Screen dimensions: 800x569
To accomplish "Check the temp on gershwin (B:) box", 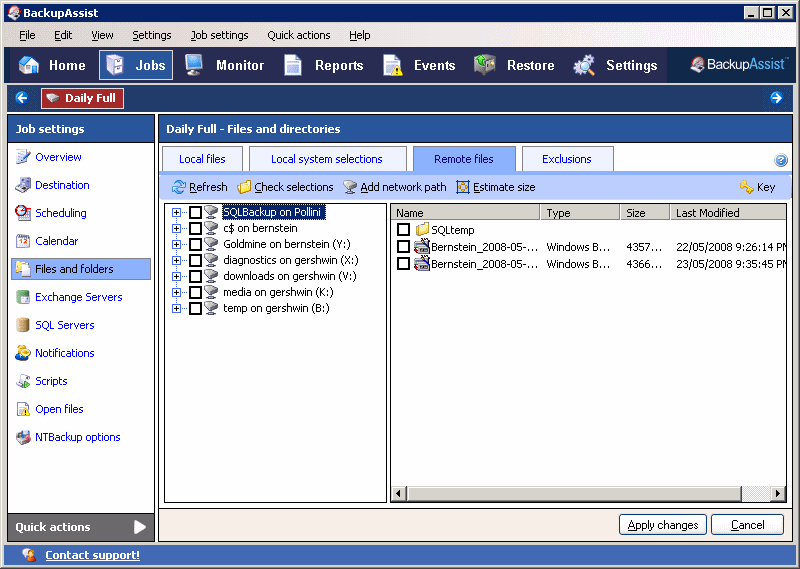I will (195, 308).
